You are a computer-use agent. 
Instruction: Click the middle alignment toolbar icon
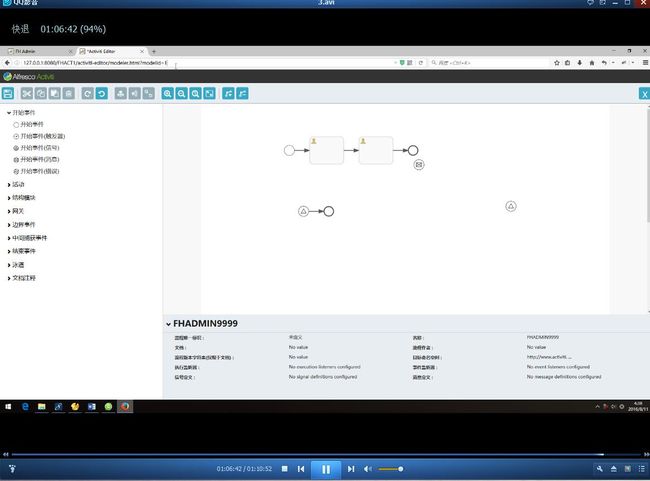click(134, 93)
